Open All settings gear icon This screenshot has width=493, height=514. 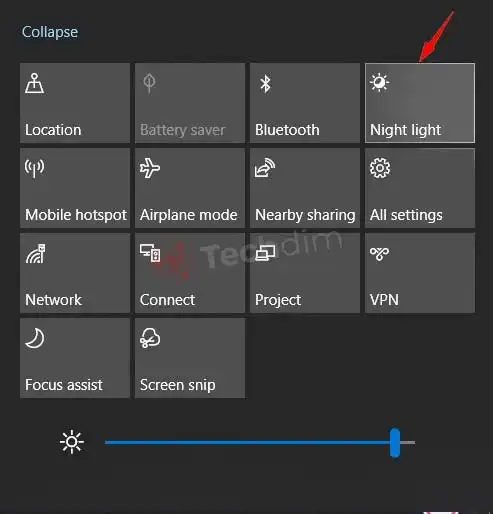pos(380,168)
